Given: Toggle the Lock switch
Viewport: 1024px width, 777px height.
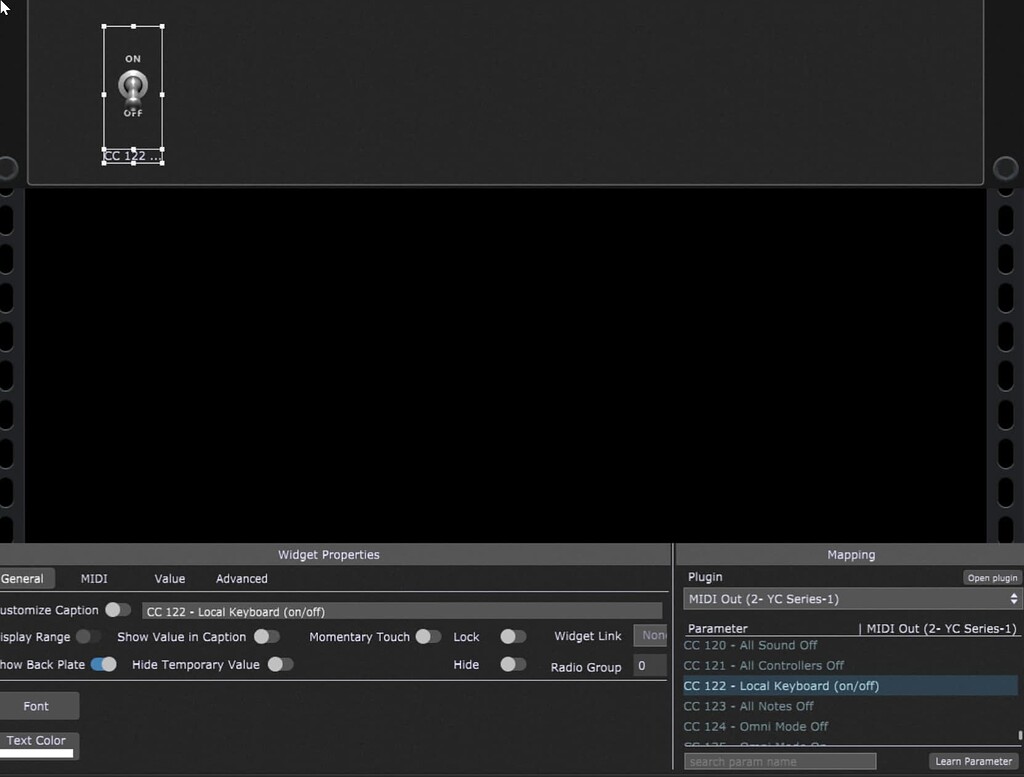Looking at the screenshot, I should (x=513, y=637).
